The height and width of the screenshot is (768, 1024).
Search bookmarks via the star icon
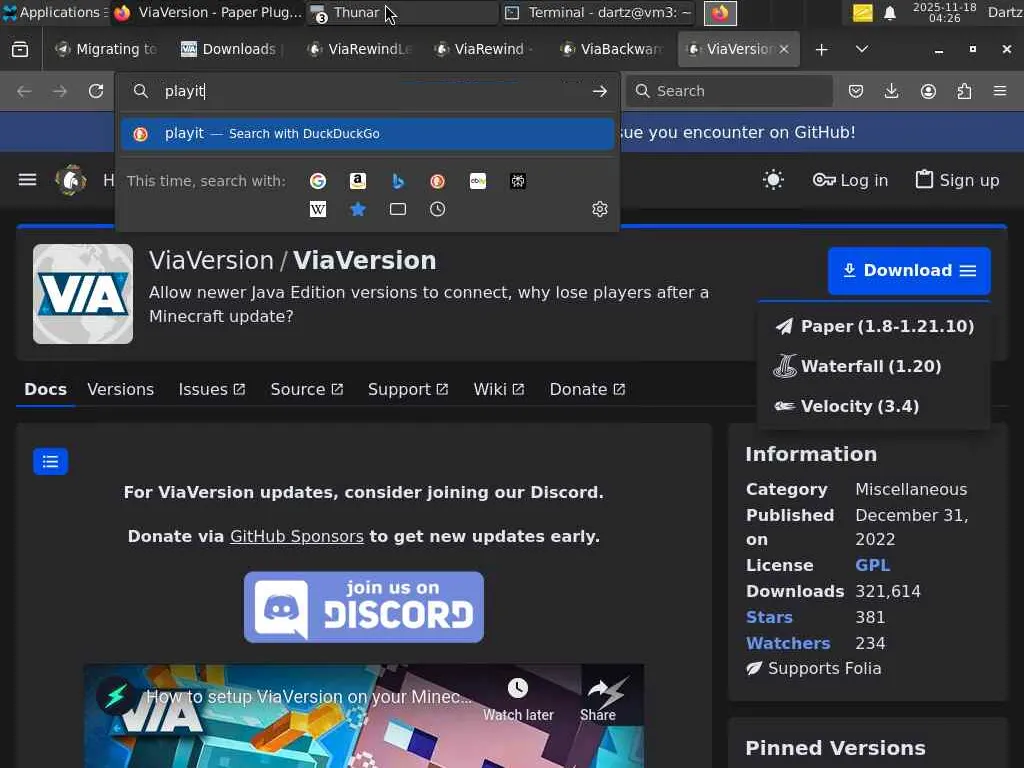coord(358,209)
